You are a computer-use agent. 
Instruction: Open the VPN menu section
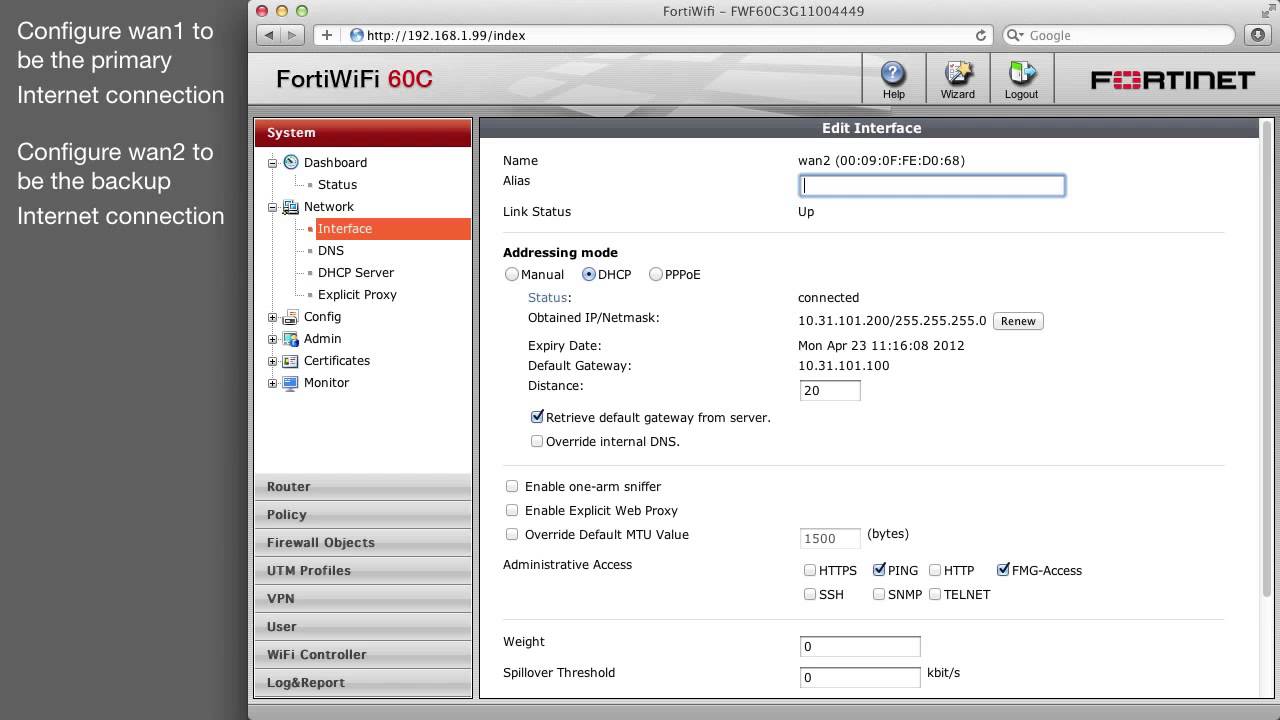pos(363,598)
